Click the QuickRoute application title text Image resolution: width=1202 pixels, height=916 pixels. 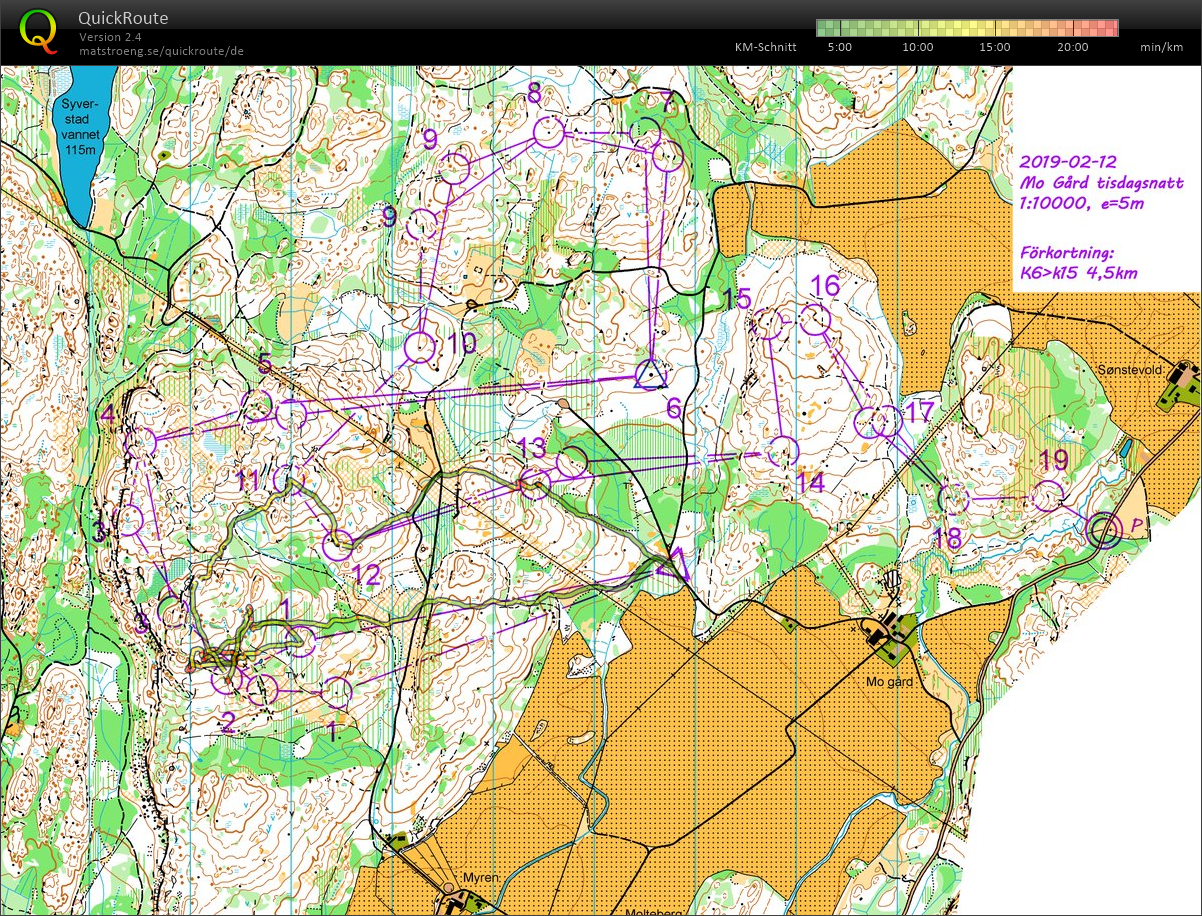coord(123,18)
